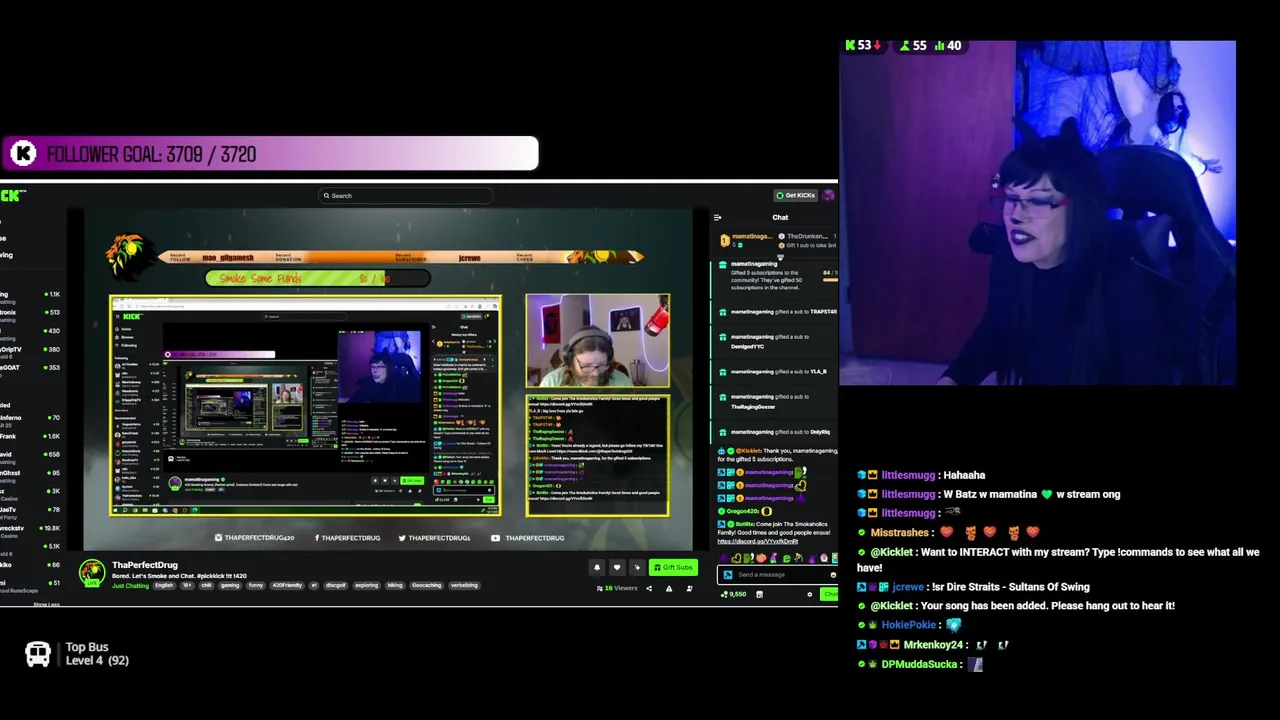Toggle notifications bell for ThaPerfectDrug

pos(597,567)
